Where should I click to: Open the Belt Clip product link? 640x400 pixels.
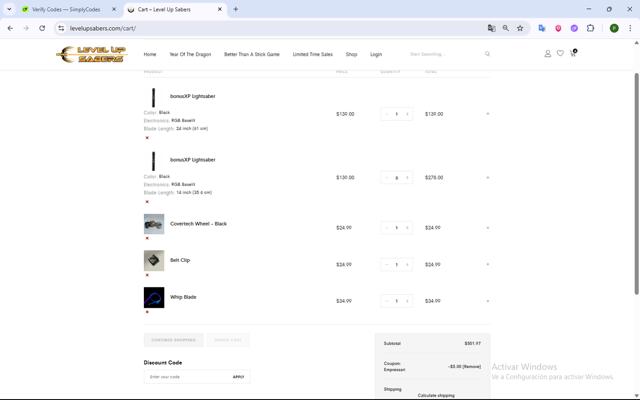180,260
